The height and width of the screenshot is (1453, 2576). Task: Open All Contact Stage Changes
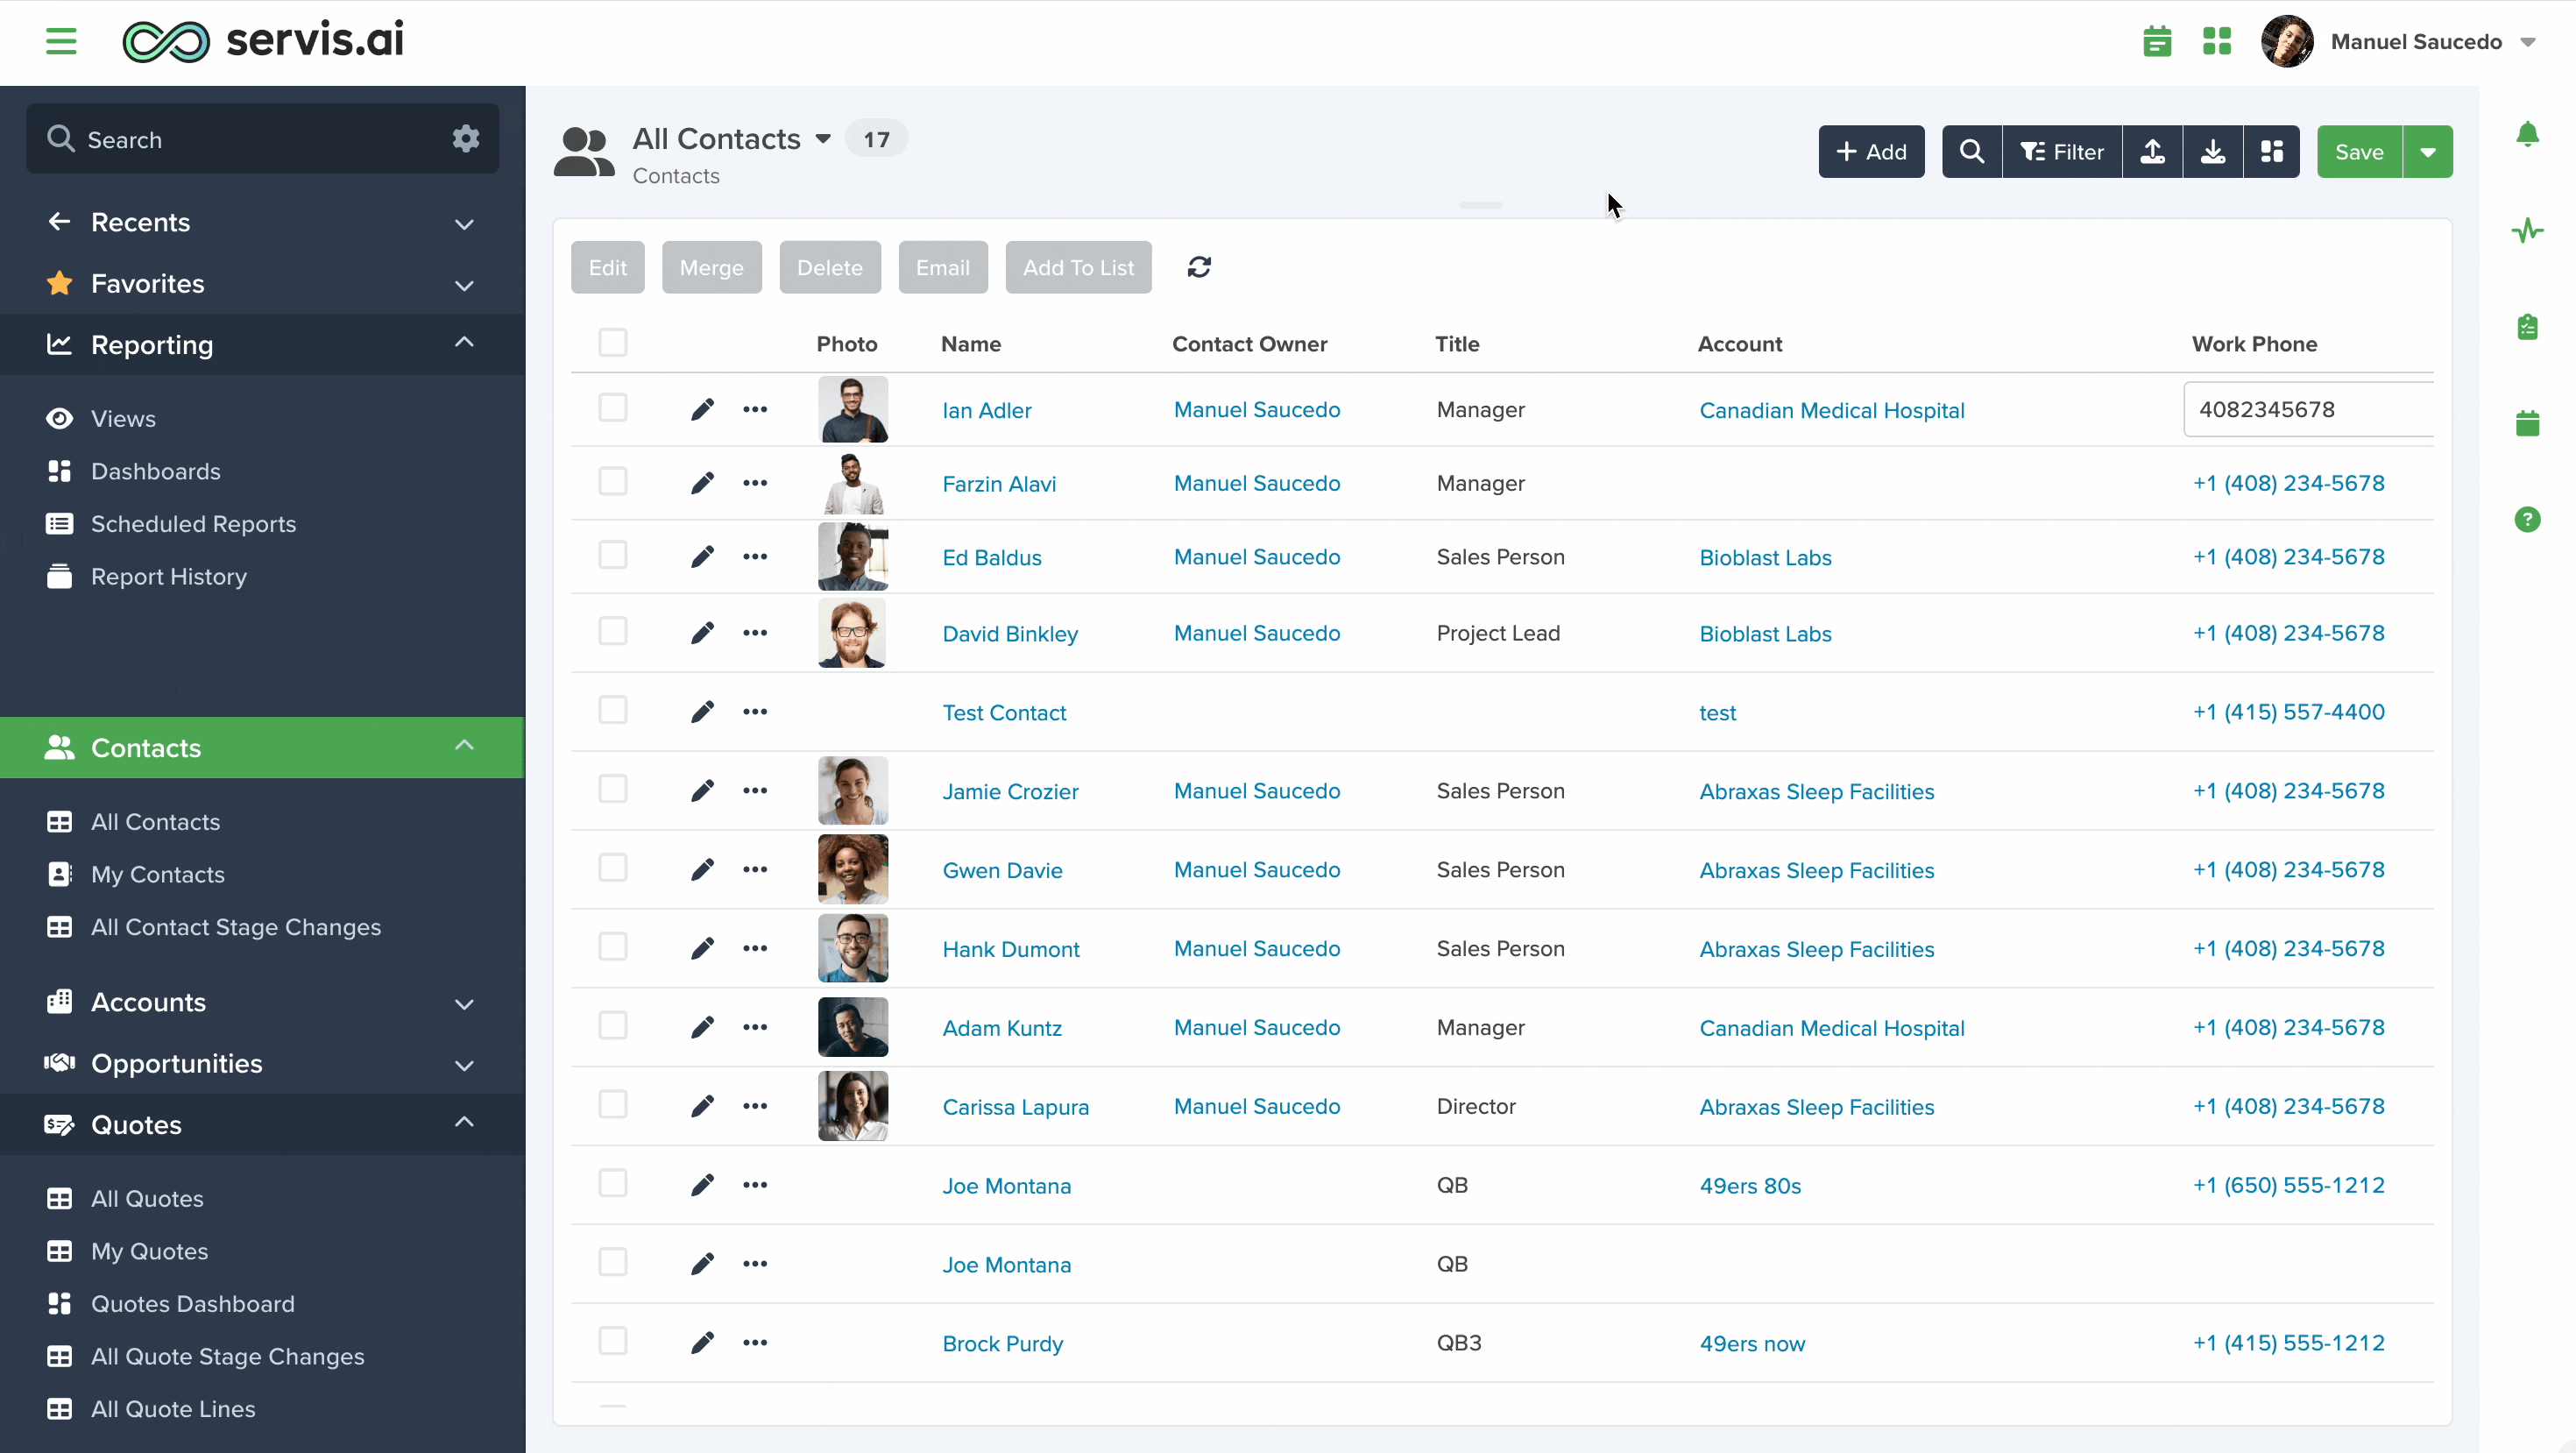[x=235, y=928]
